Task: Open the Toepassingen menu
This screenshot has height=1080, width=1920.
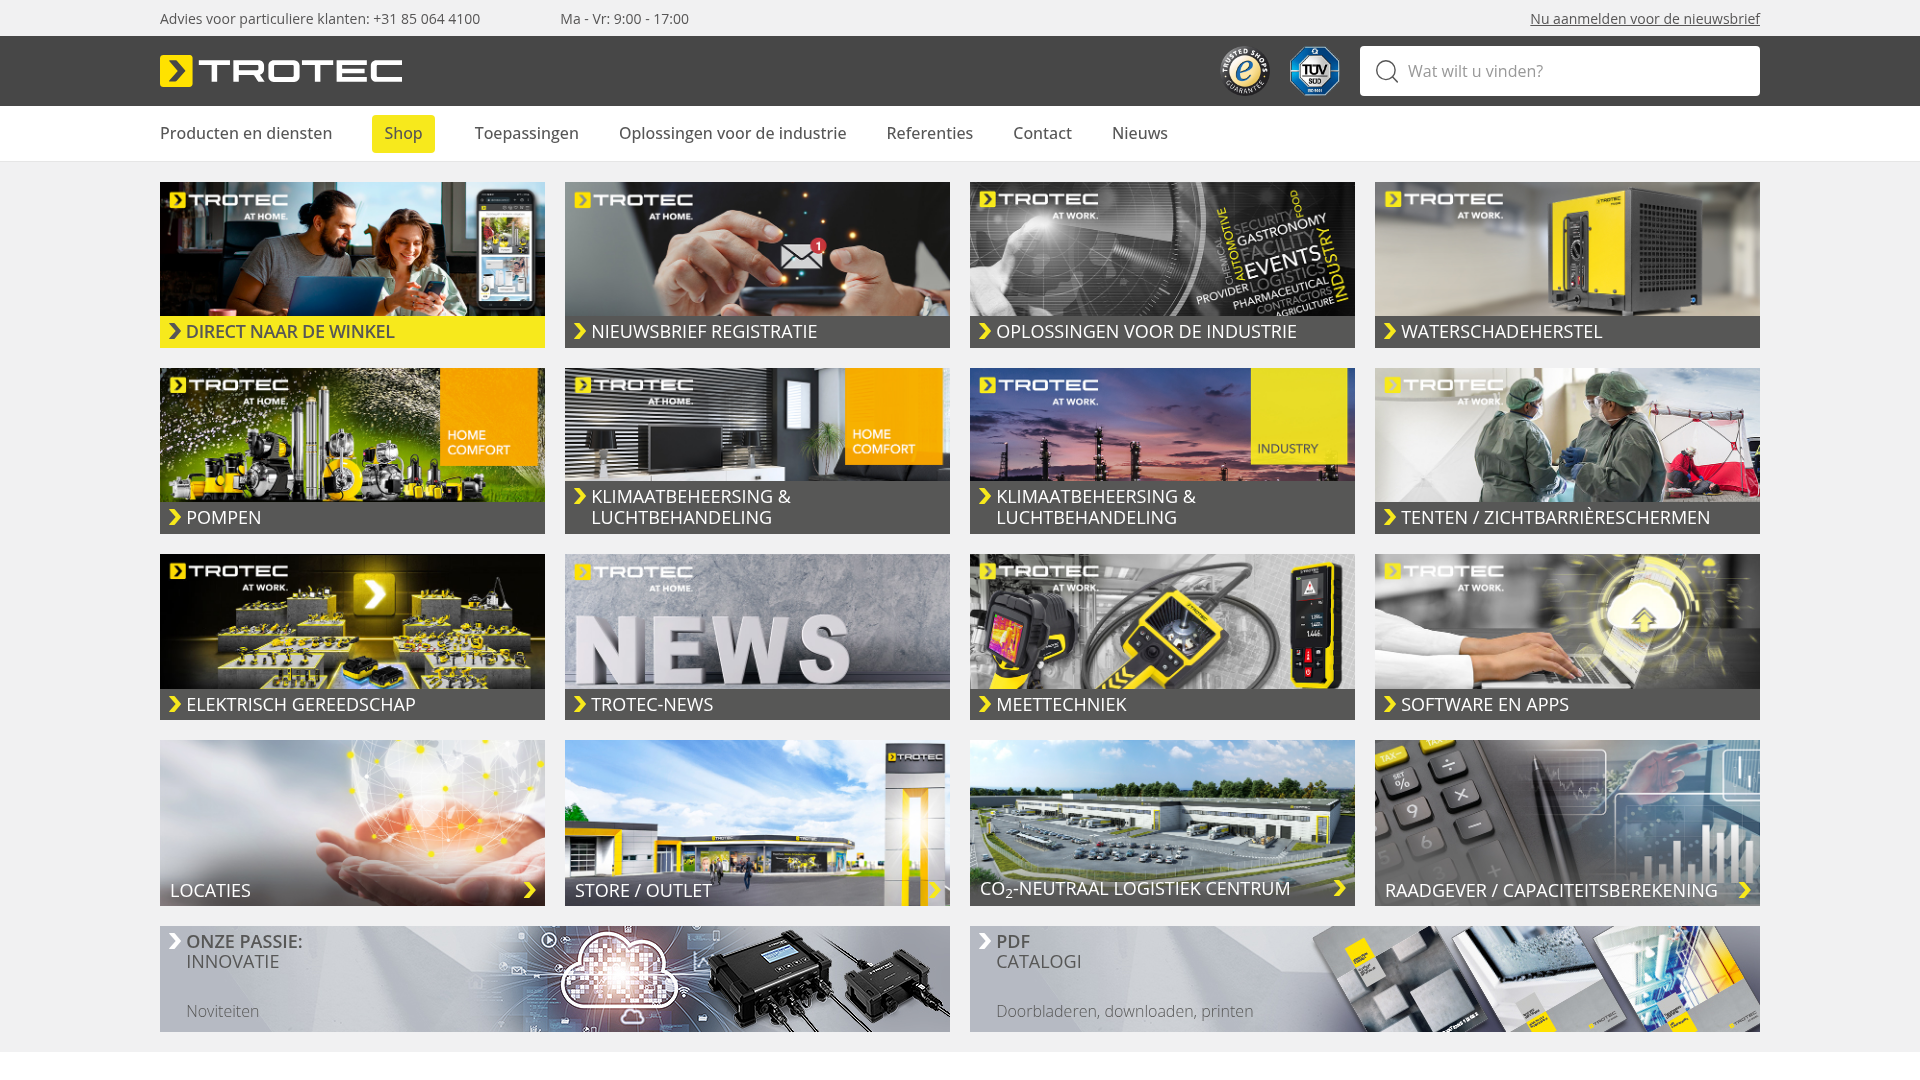Action: coord(526,133)
